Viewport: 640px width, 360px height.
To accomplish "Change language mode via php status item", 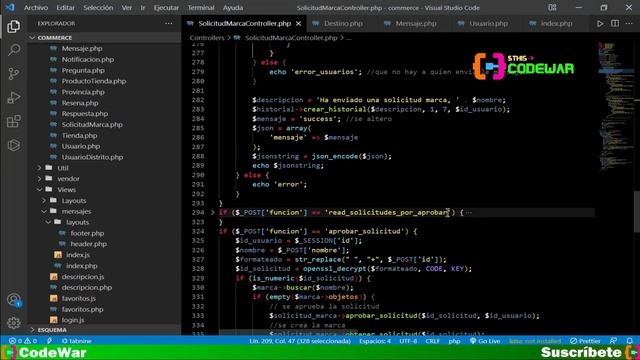I will tap(454, 341).
